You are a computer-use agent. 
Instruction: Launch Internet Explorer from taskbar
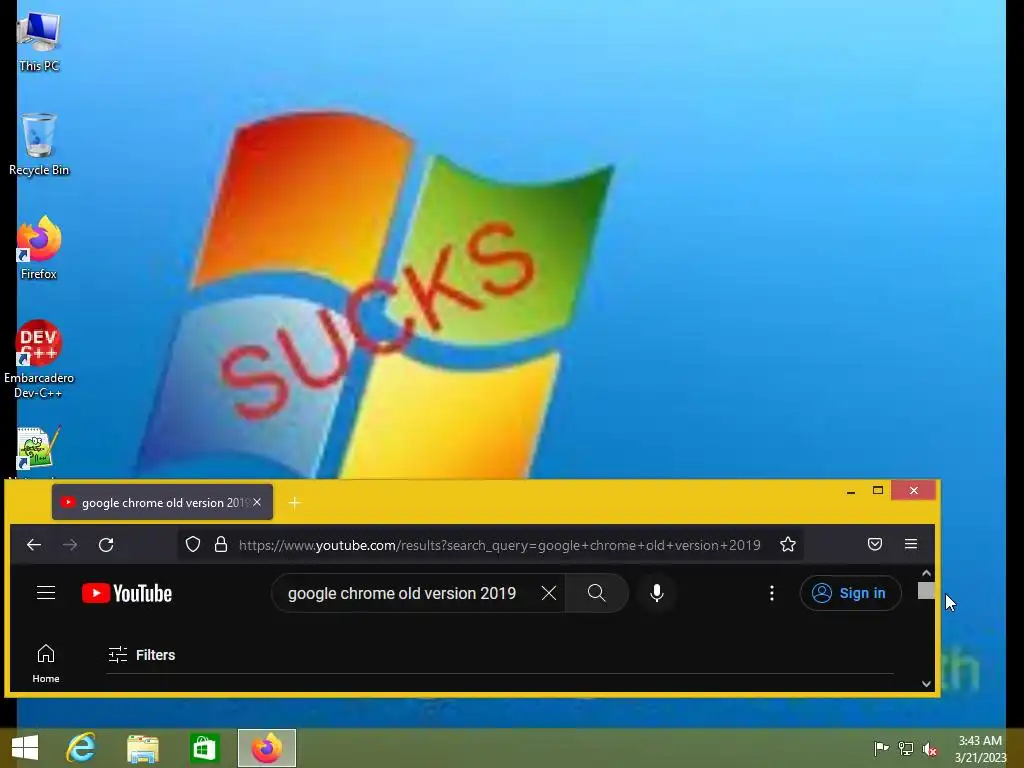(81, 748)
